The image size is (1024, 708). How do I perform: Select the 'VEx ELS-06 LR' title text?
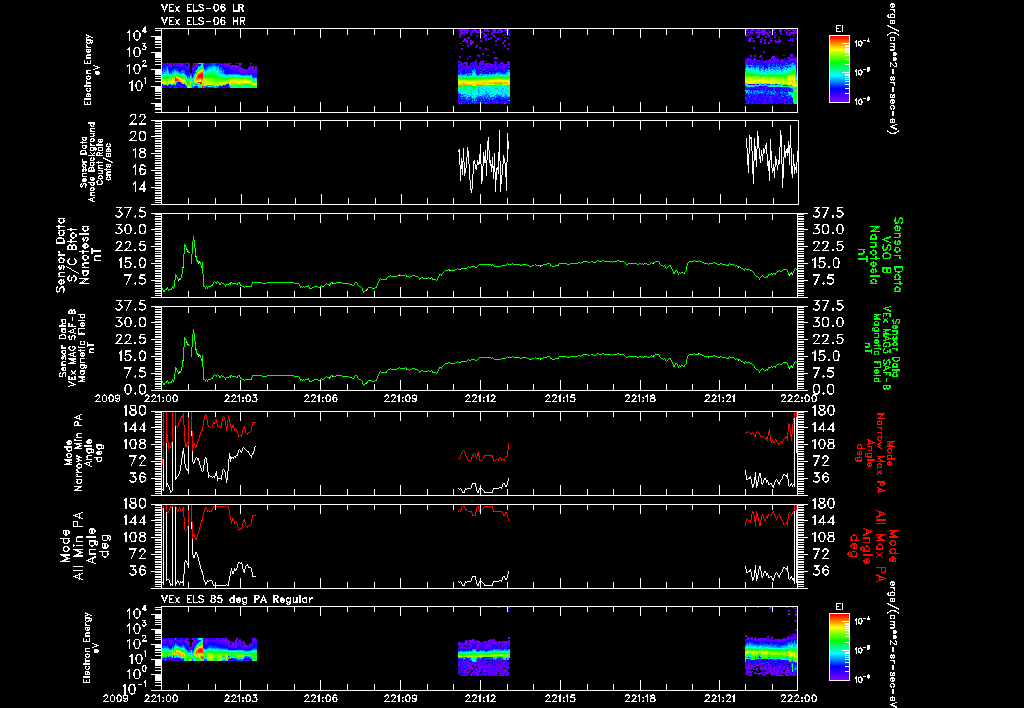pos(202,8)
